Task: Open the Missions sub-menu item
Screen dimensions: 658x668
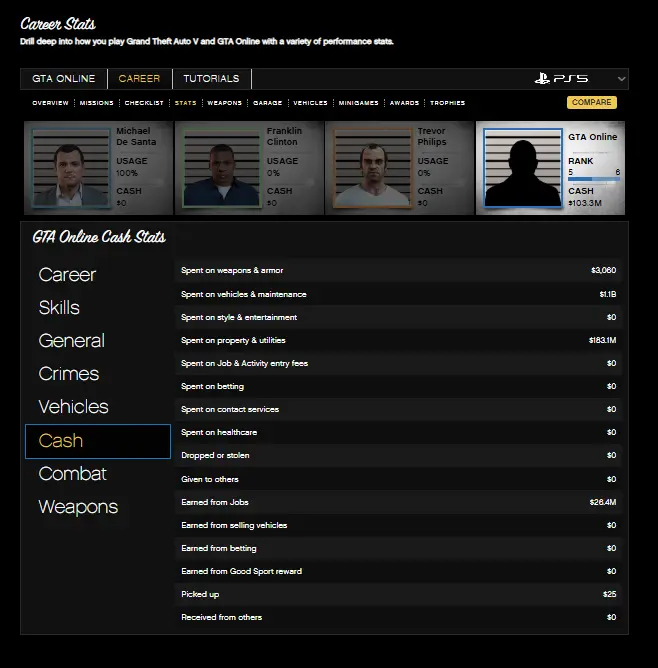Action: (x=97, y=103)
